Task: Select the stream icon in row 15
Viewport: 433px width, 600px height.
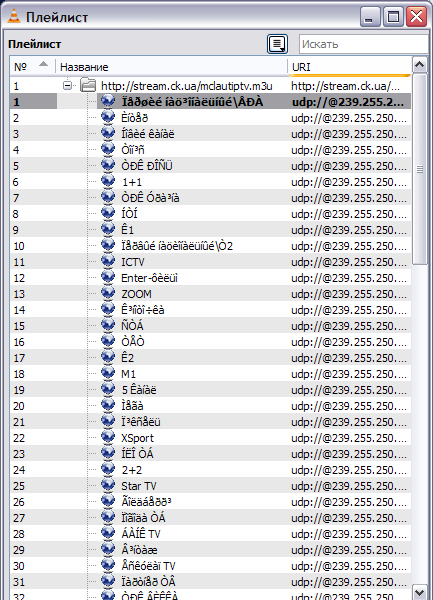Action: 108,325
